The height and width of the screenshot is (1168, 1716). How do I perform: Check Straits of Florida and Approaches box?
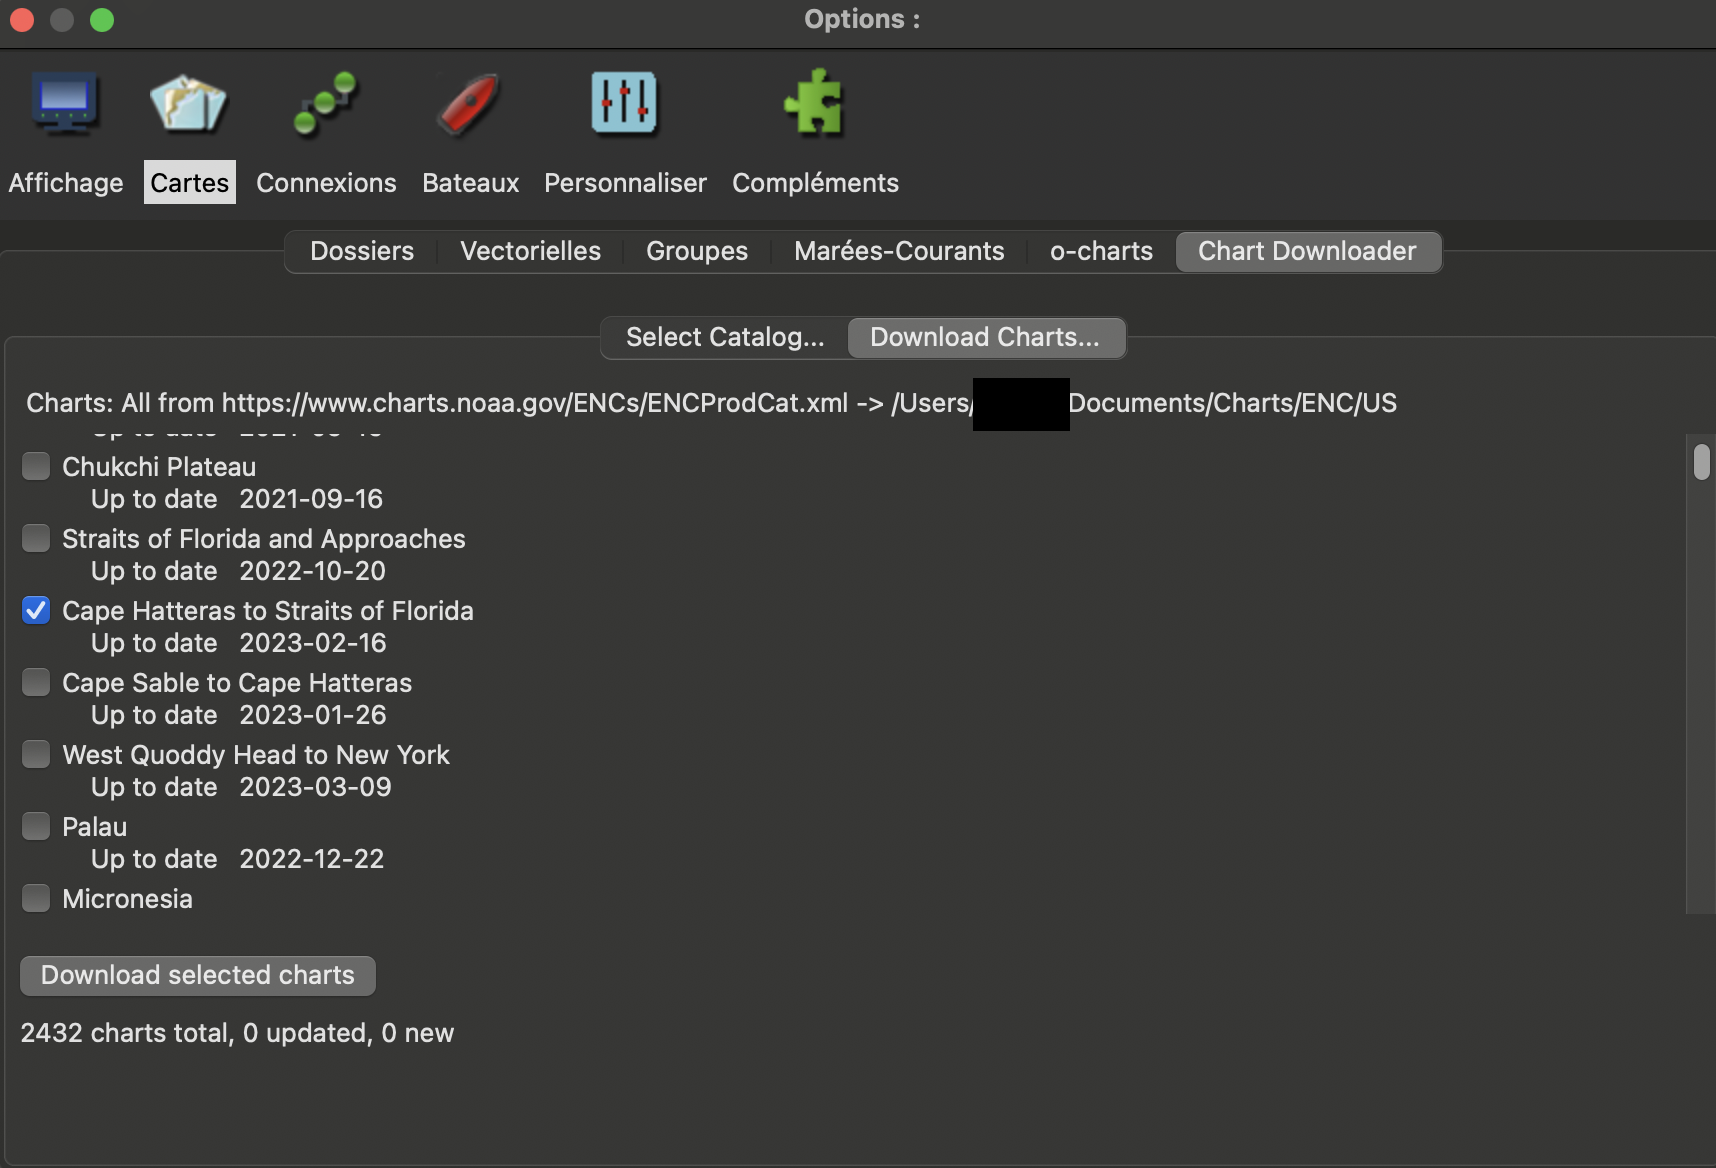pos(36,538)
